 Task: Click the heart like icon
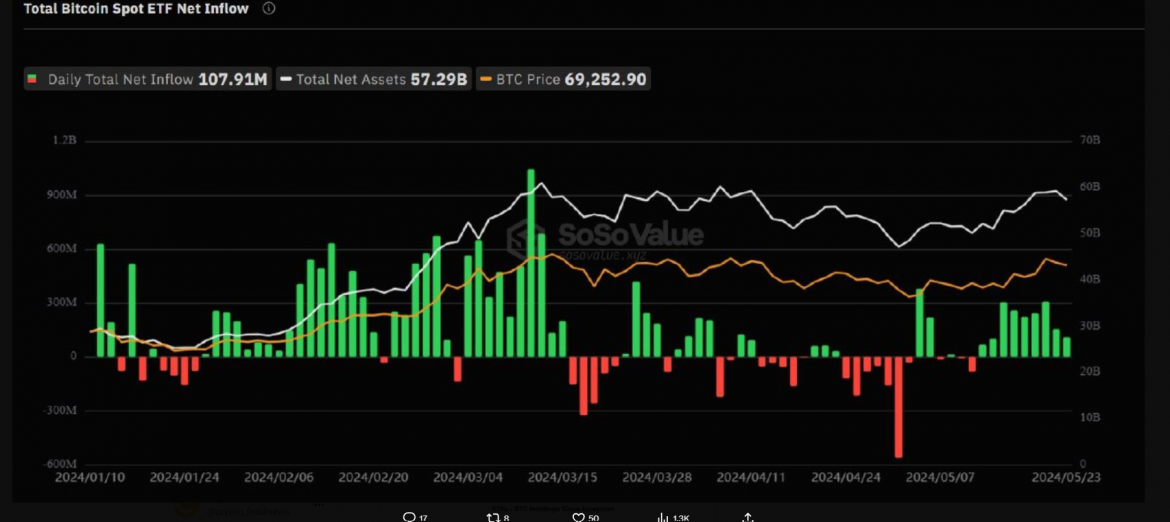tap(578, 516)
